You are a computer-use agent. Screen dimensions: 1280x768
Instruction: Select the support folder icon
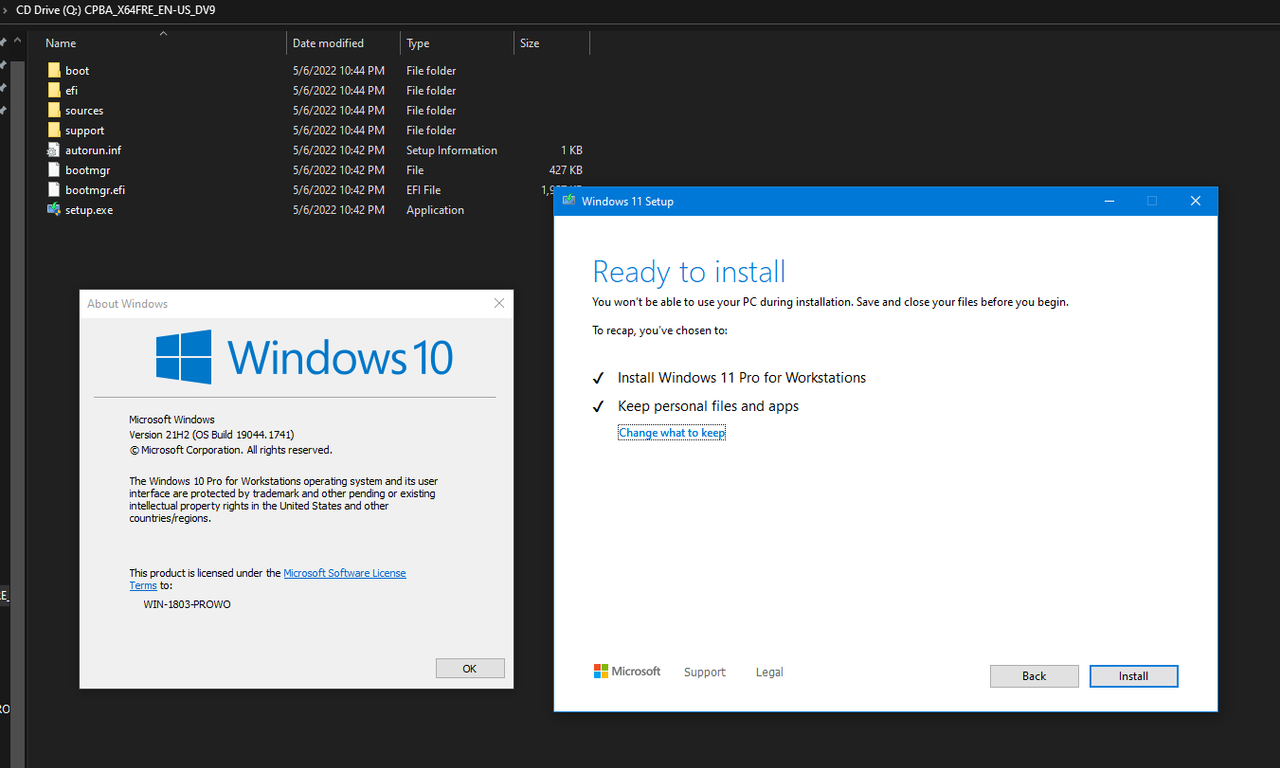54,130
